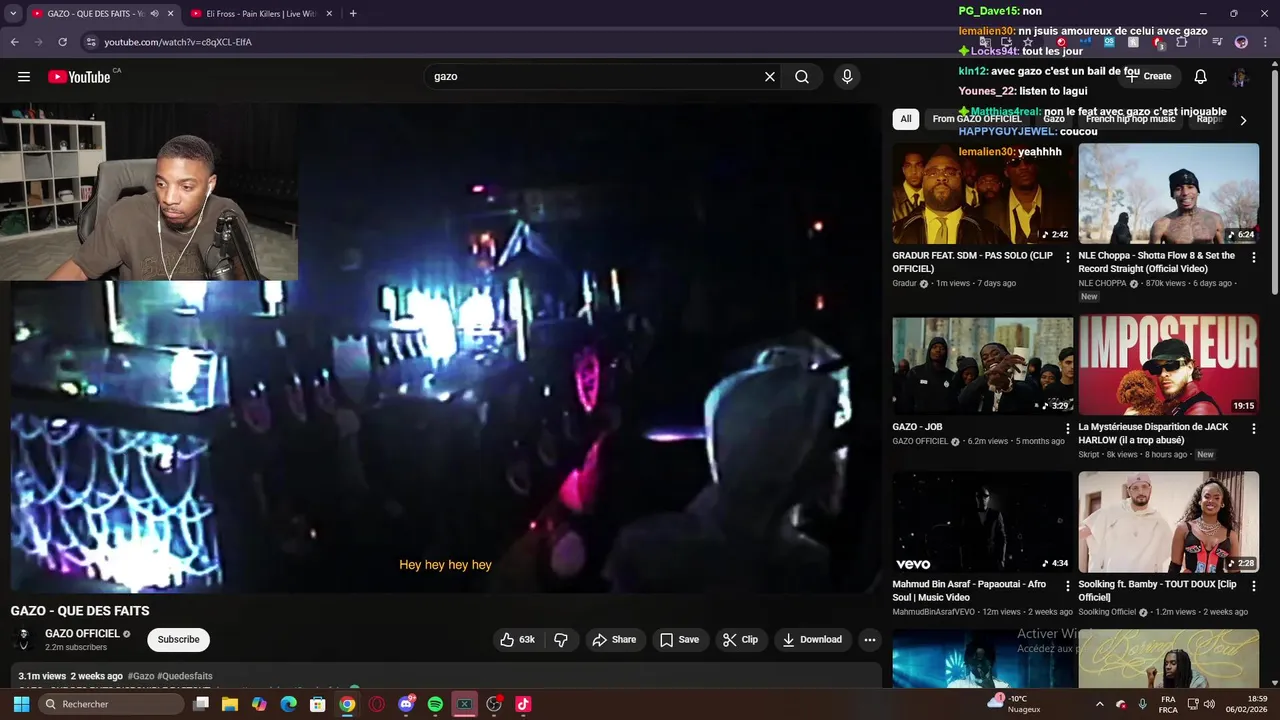Open Microsoft Edge from the taskbar
1280x720 pixels.
(x=289, y=704)
